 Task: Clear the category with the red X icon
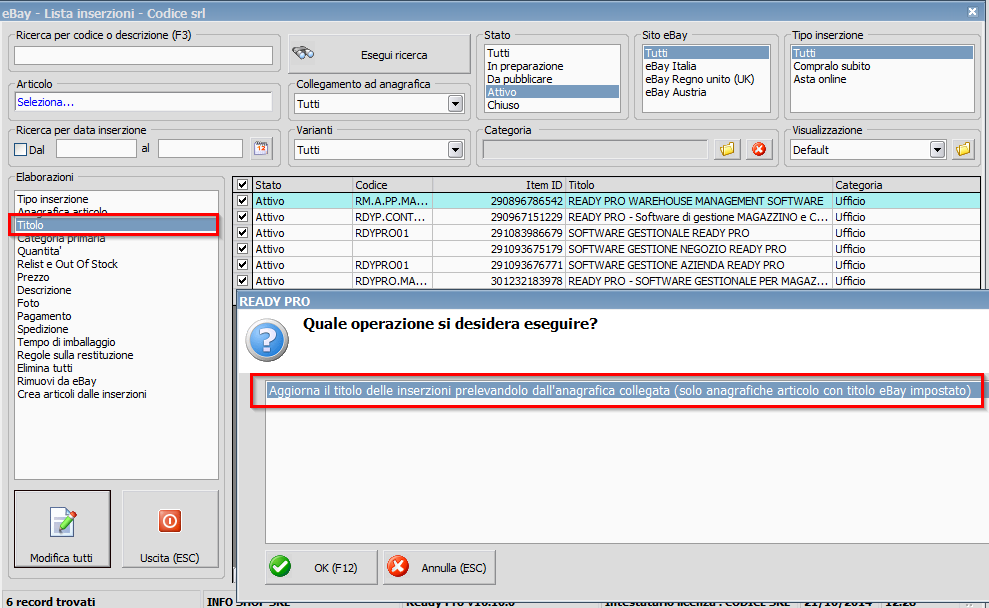click(759, 149)
